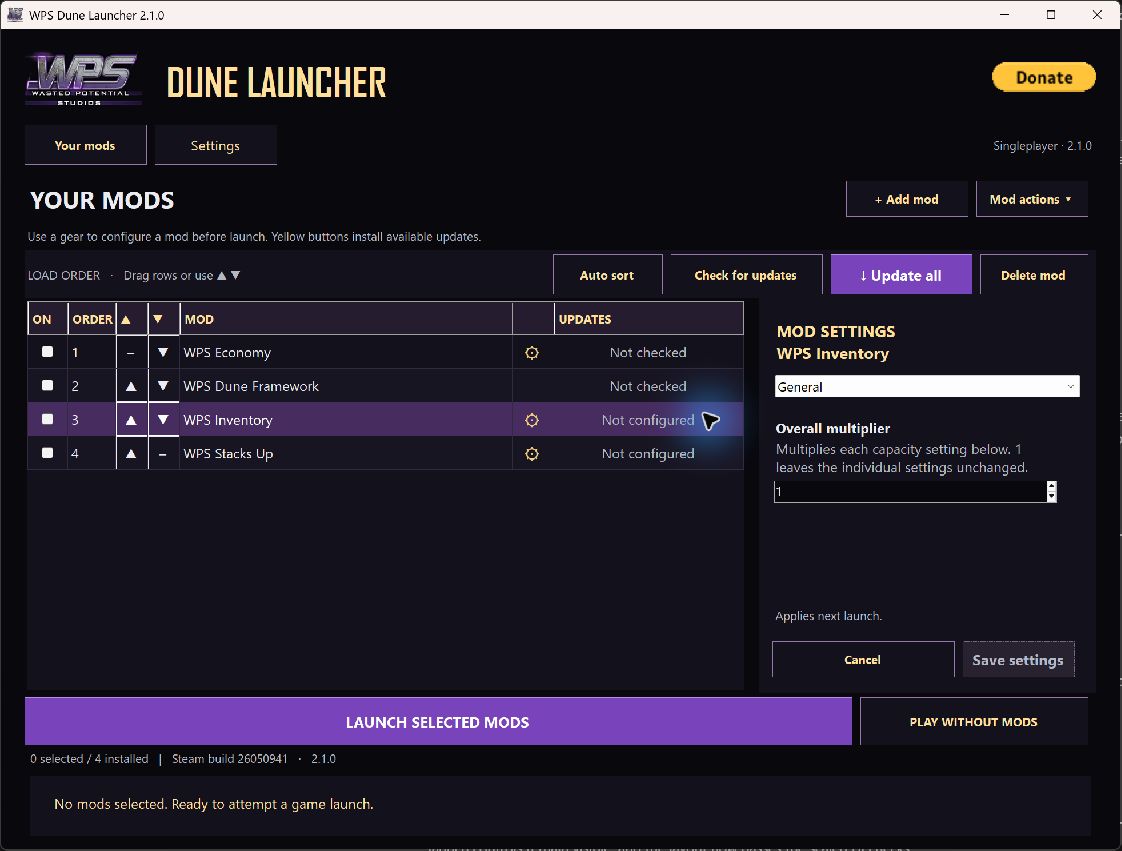Switch to the Your mods tab
1122x851 pixels.
point(85,145)
